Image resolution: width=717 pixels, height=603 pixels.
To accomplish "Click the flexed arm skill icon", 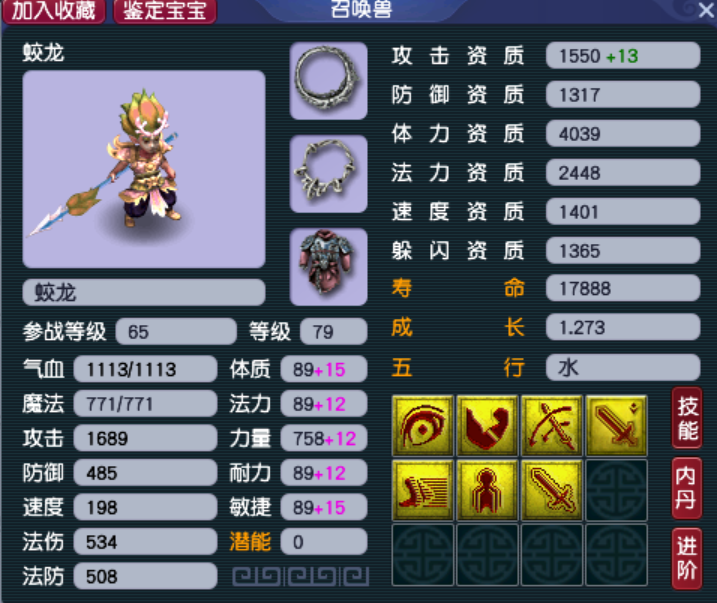I will tap(487, 426).
